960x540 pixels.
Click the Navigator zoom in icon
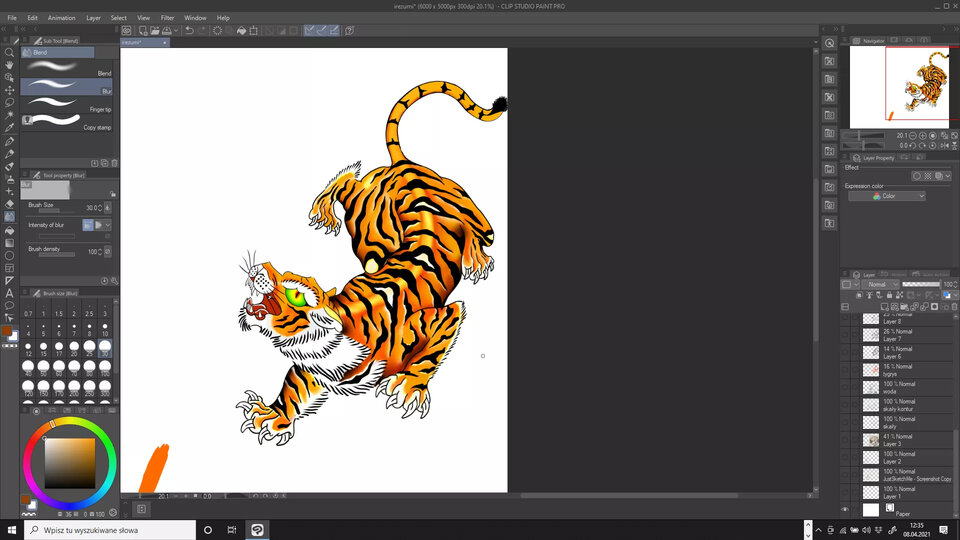923,135
